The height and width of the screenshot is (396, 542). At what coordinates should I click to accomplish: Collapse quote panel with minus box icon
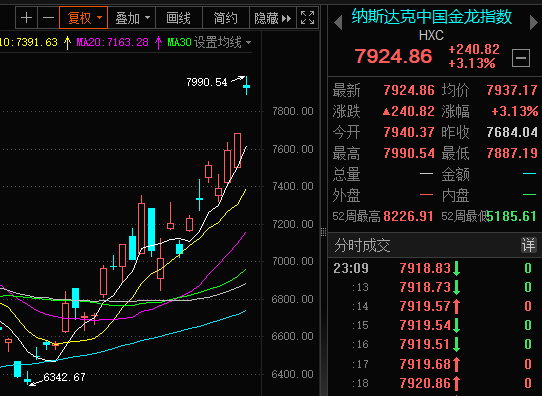tap(521, 58)
